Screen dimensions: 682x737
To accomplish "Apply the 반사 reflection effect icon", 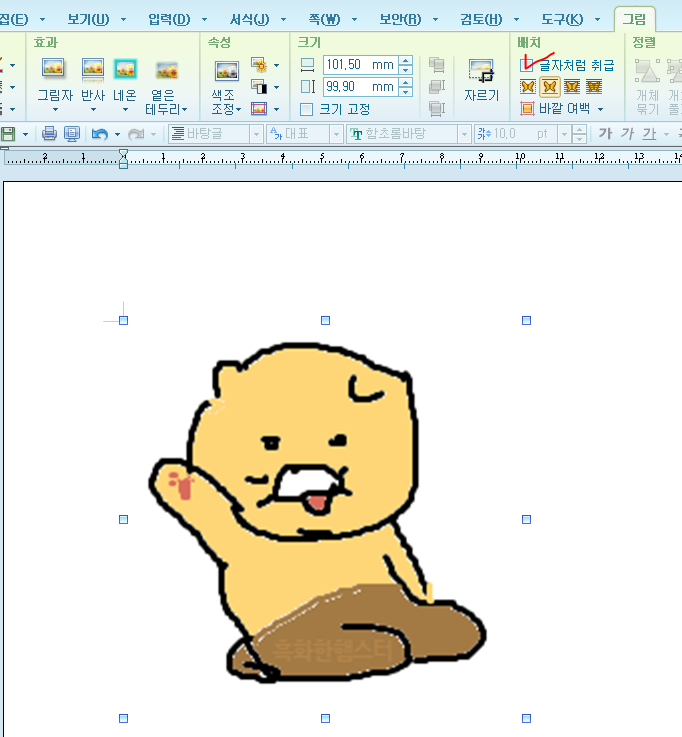I will [x=93, y=69].
